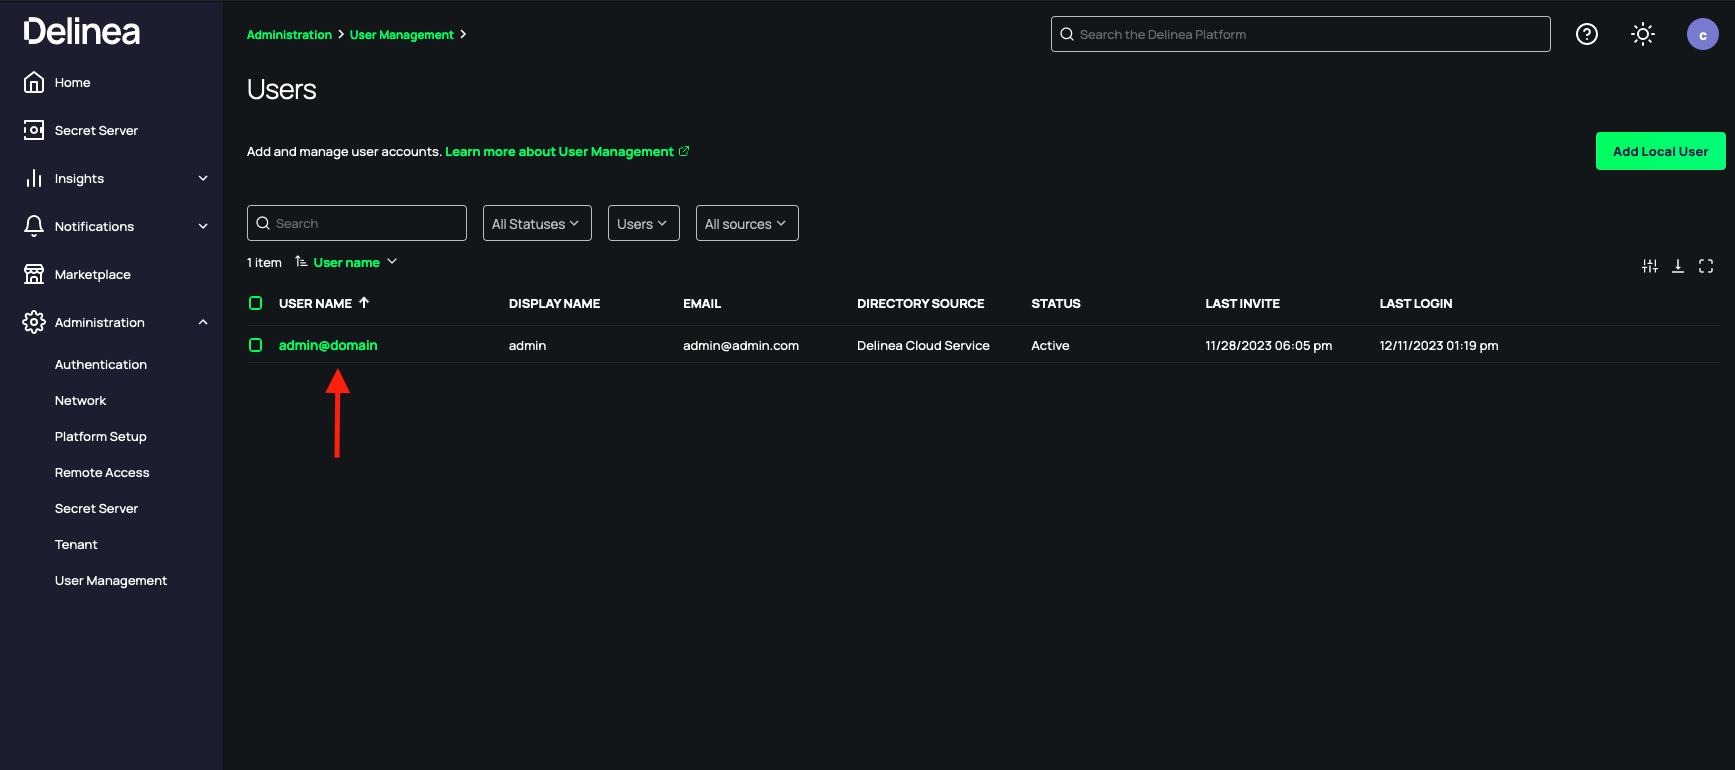The image size is (1735, 770).
Task: Open Network in the sidebar
Action: point(80,400)
